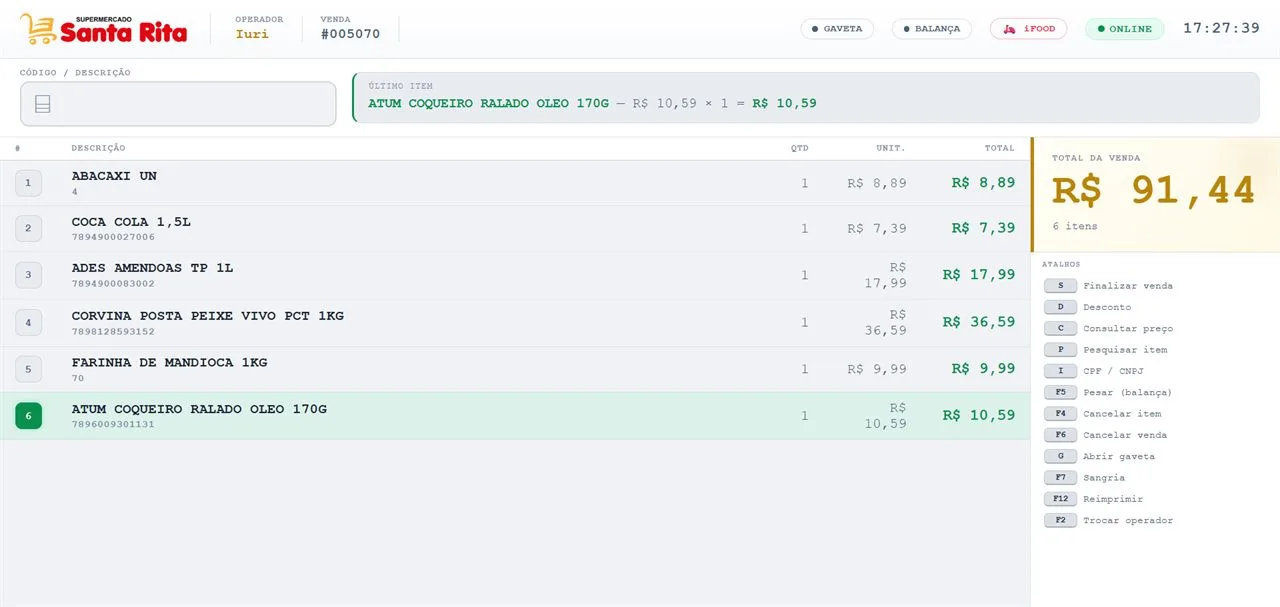Image resolution: width=1280 pixels, height=607 pixels.
Task: Select the CORVINA POSTA PEIXE VIVO PCT 1KG description
Action: click(207, 316)
